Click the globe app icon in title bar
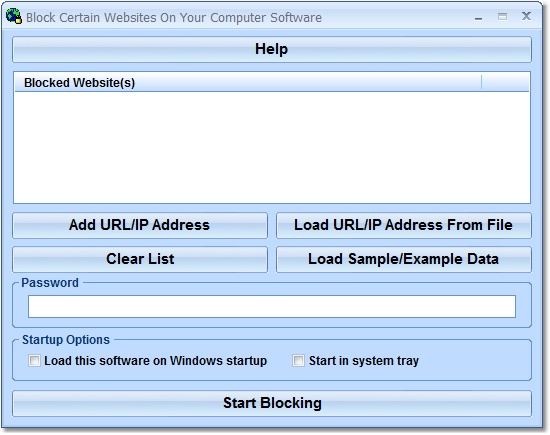Image resolution: width=550 pixels, height=435 pixels. (13, 16)
